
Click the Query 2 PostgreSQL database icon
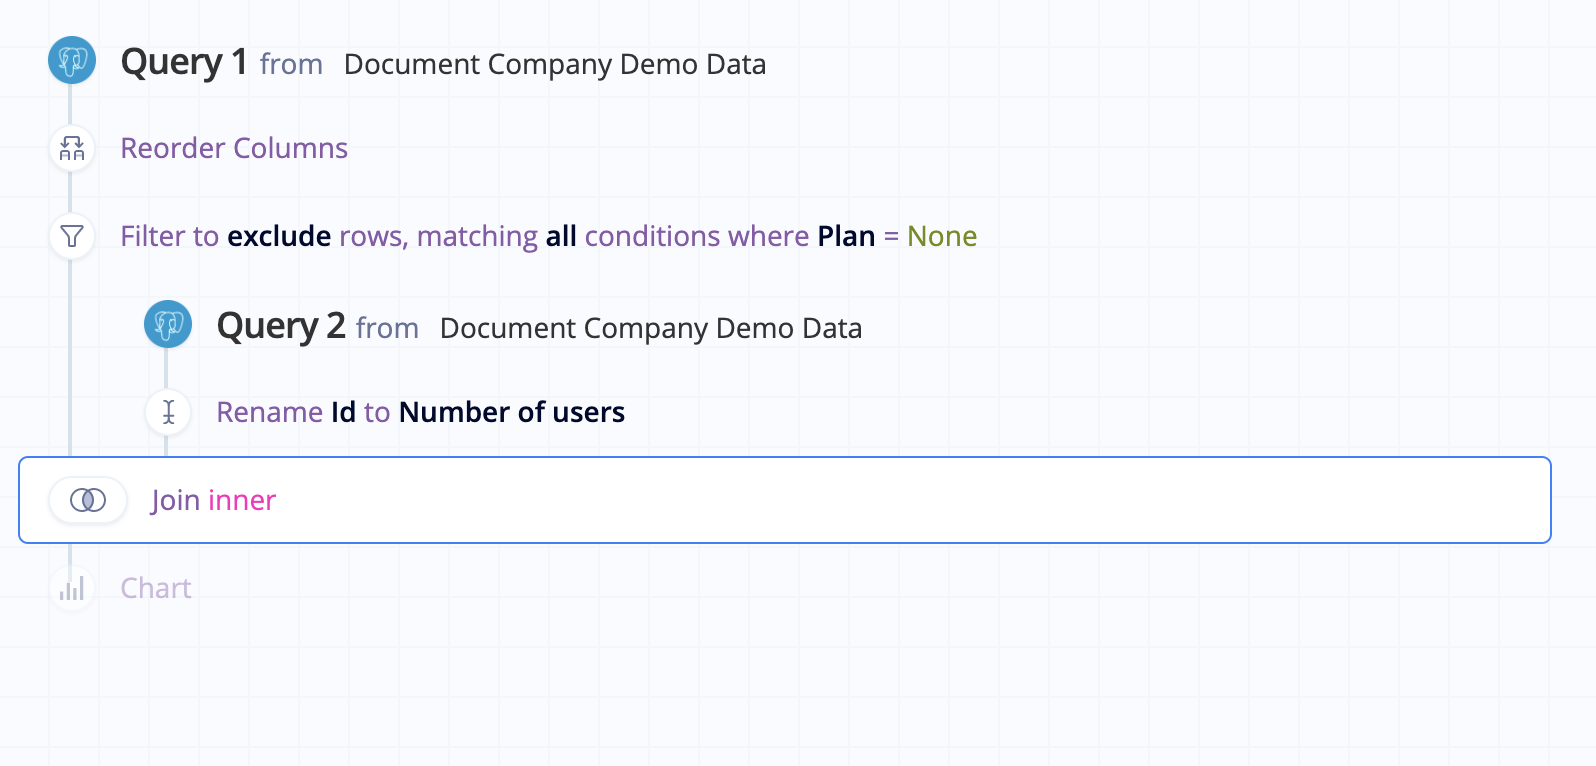168,325
